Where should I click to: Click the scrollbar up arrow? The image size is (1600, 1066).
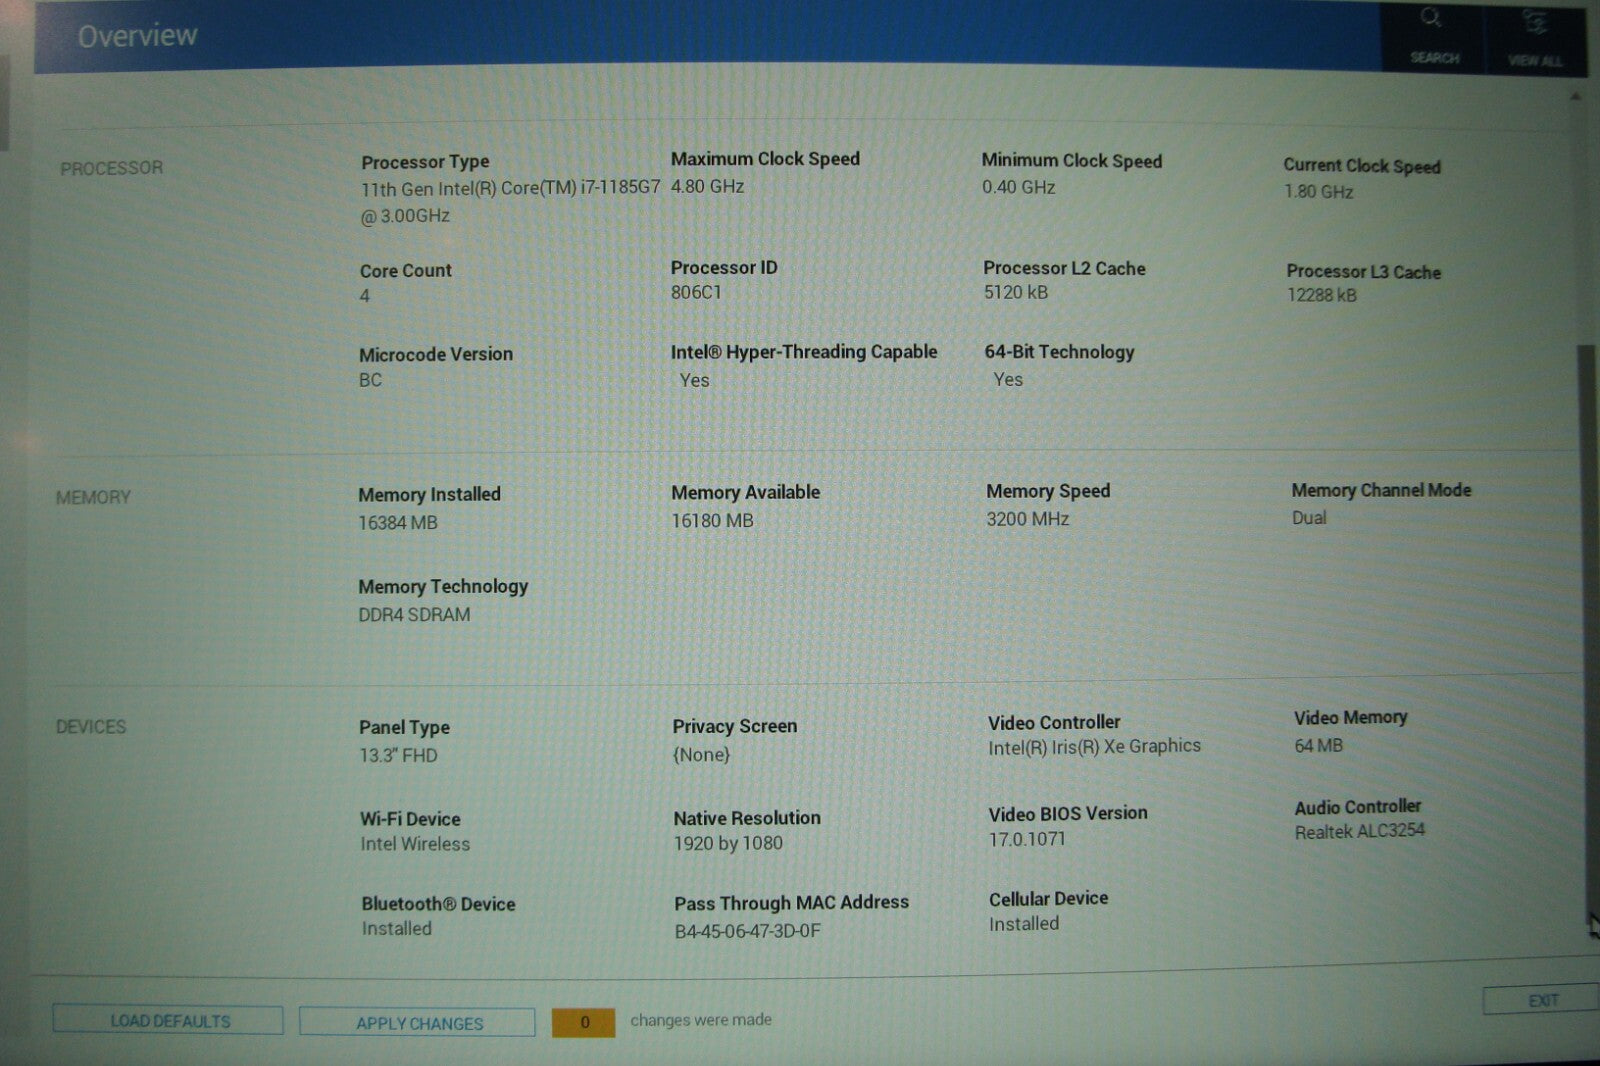pos(1575,97)
